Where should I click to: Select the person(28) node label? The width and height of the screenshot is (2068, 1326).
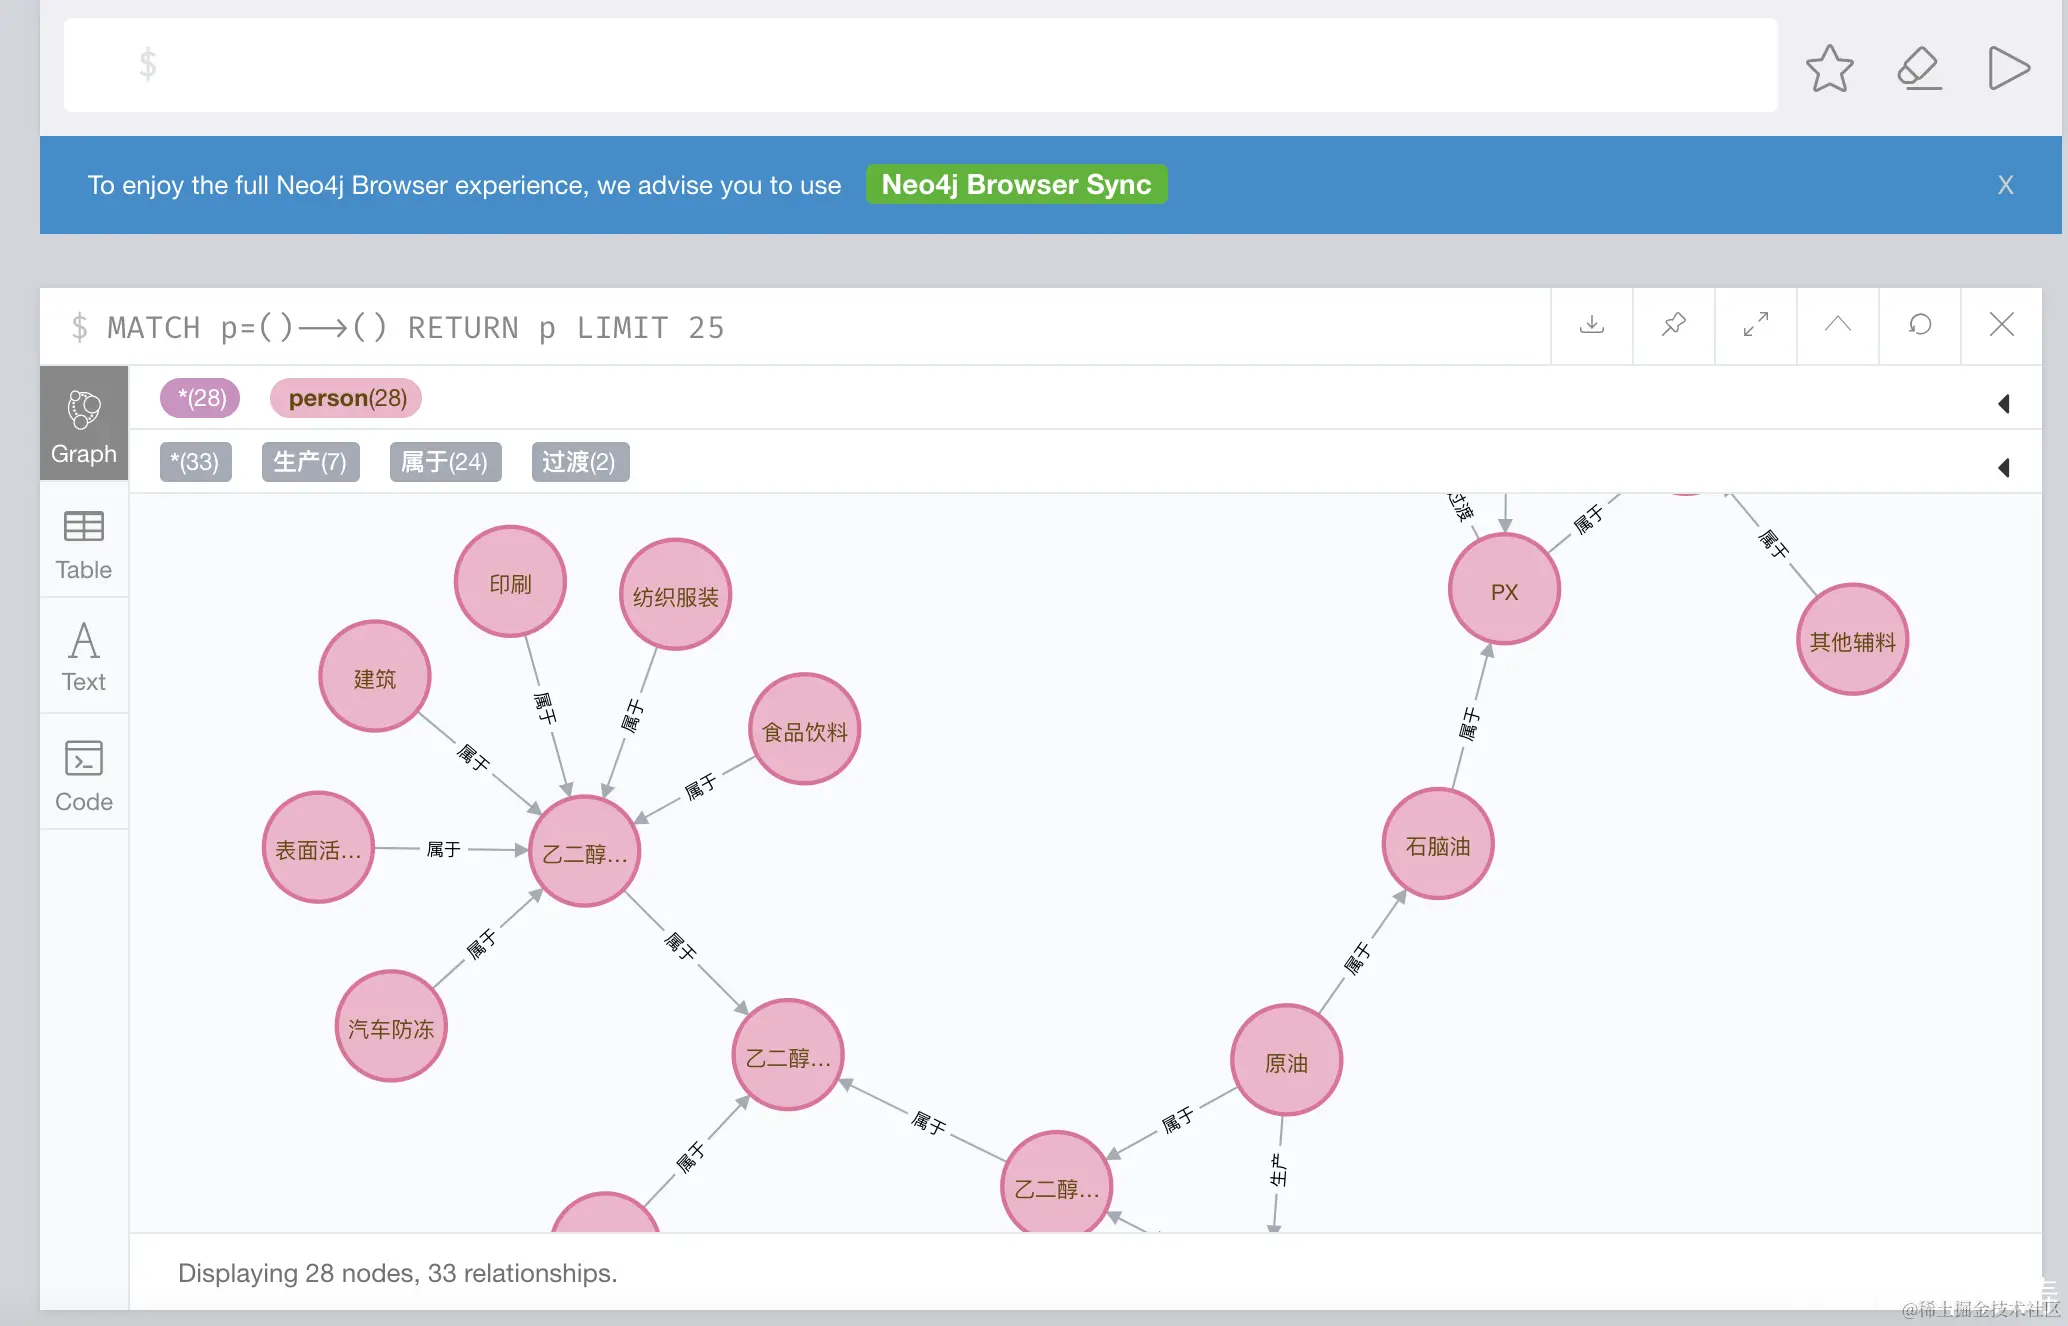346,398
